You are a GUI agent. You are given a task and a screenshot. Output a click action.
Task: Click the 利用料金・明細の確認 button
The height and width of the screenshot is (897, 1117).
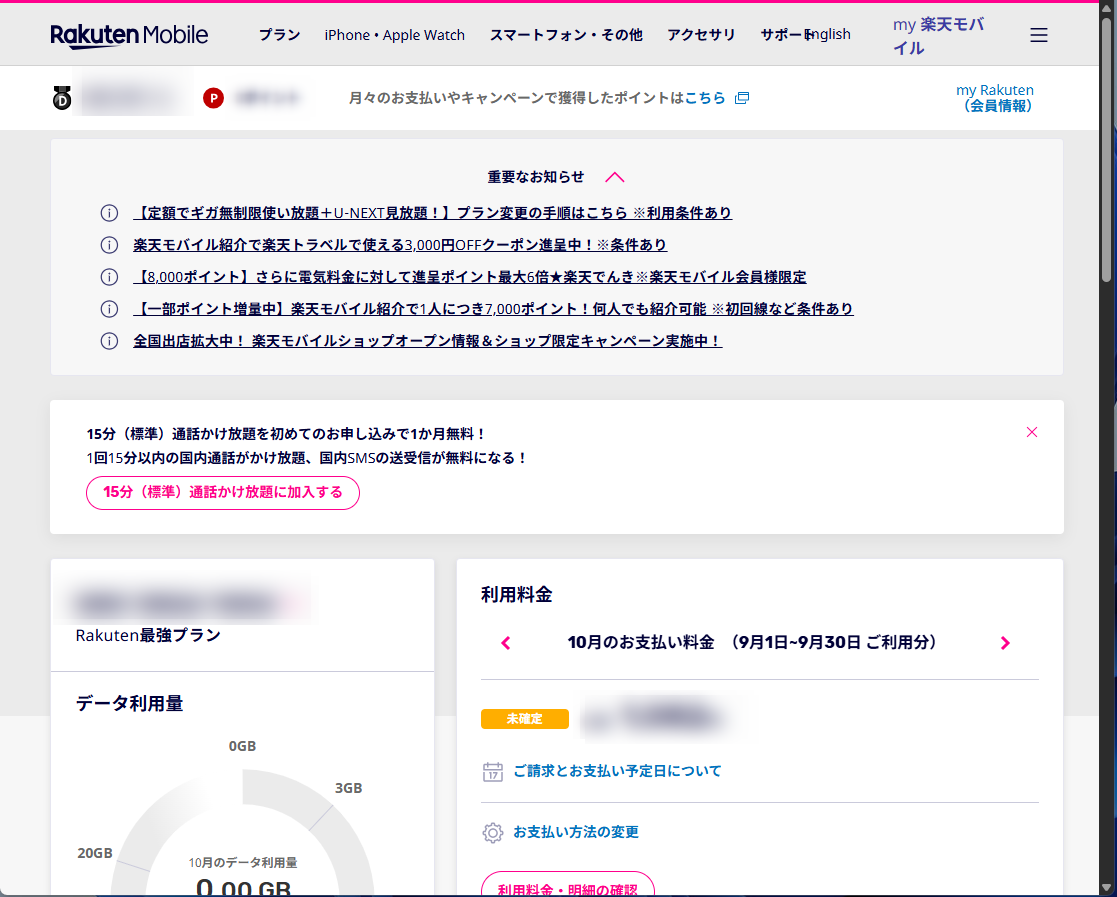tap(567, 886)
